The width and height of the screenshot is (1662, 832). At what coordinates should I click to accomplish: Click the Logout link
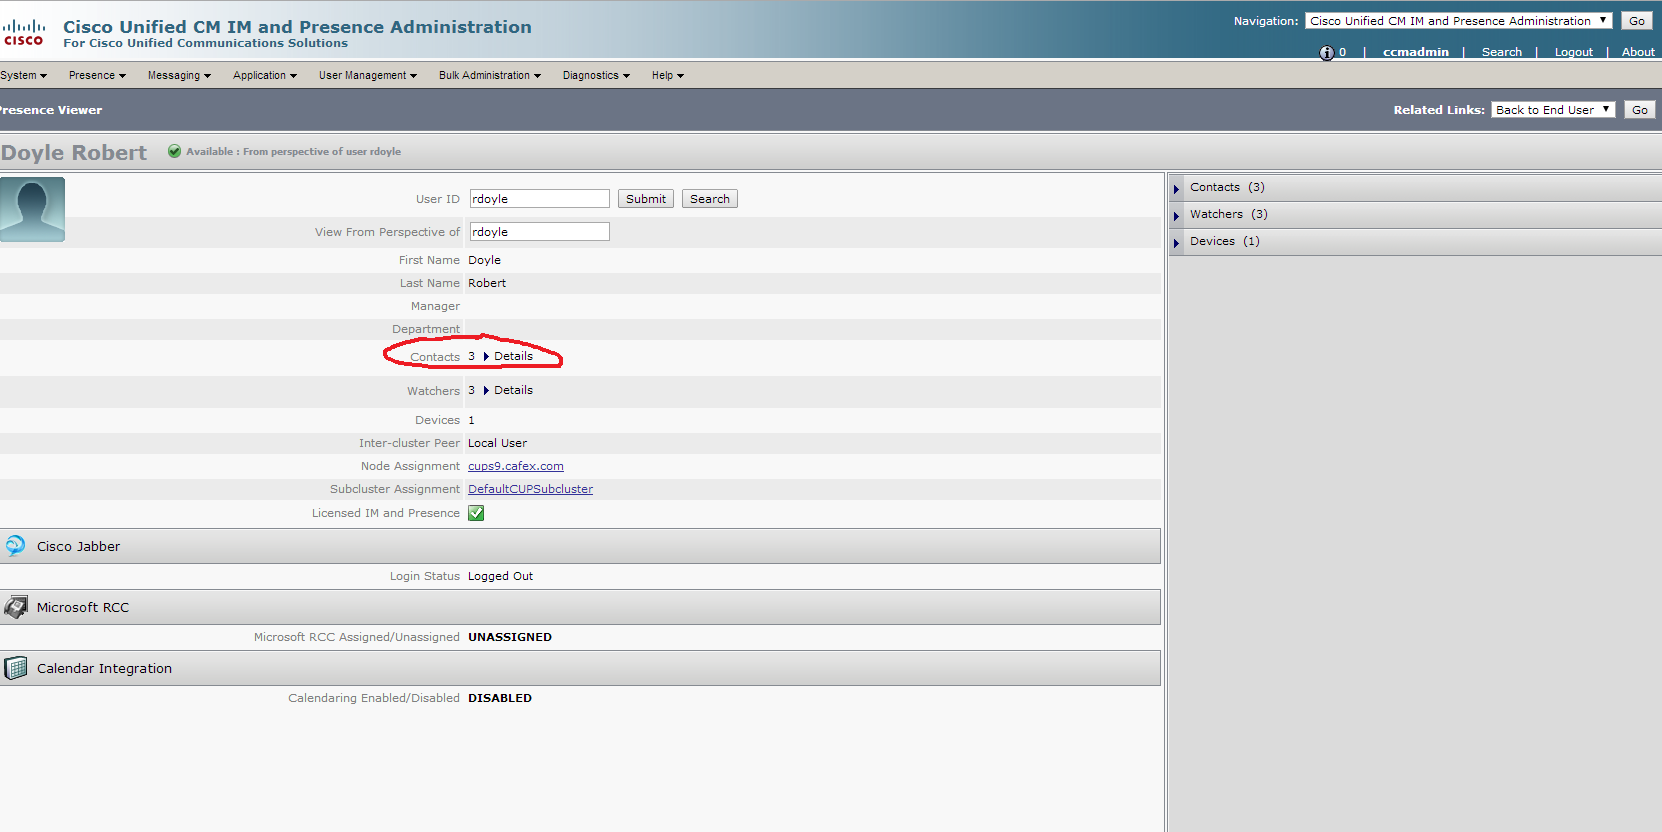click(x=1574, y=52)
